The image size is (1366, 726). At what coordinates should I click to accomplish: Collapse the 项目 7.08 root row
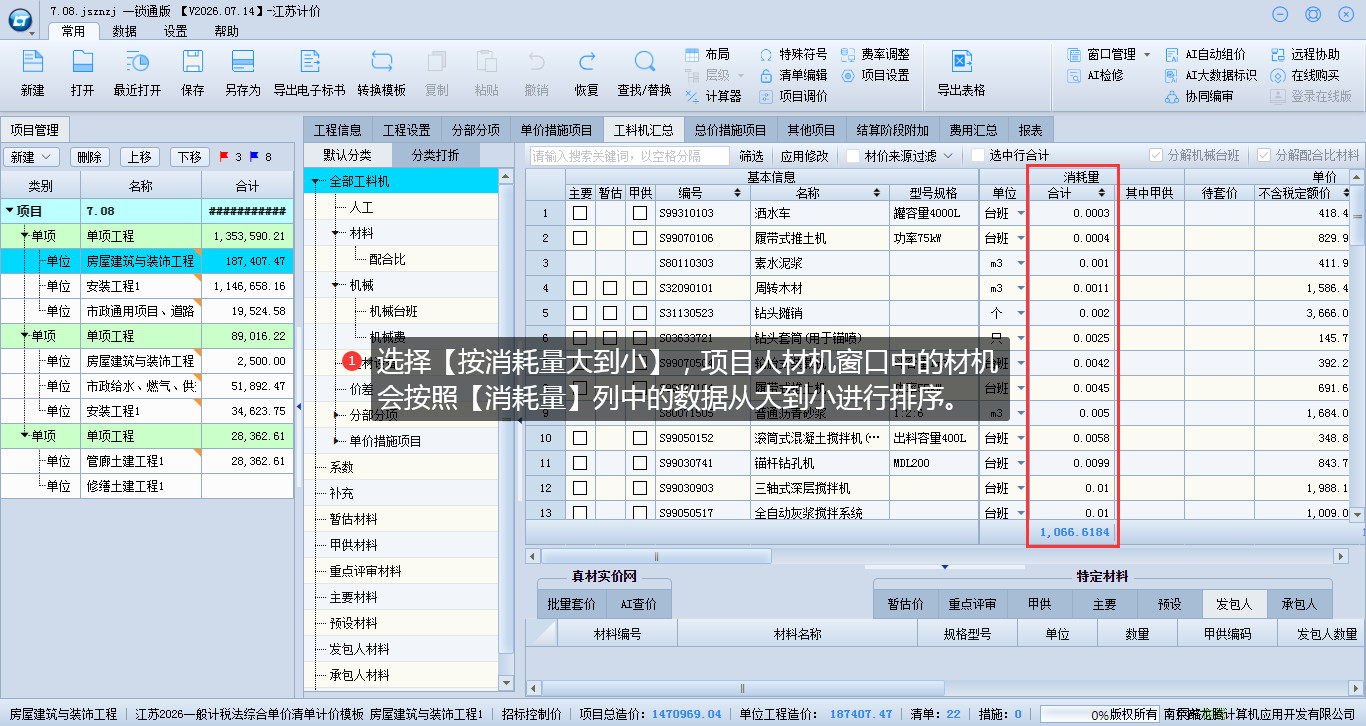(10, 211)
